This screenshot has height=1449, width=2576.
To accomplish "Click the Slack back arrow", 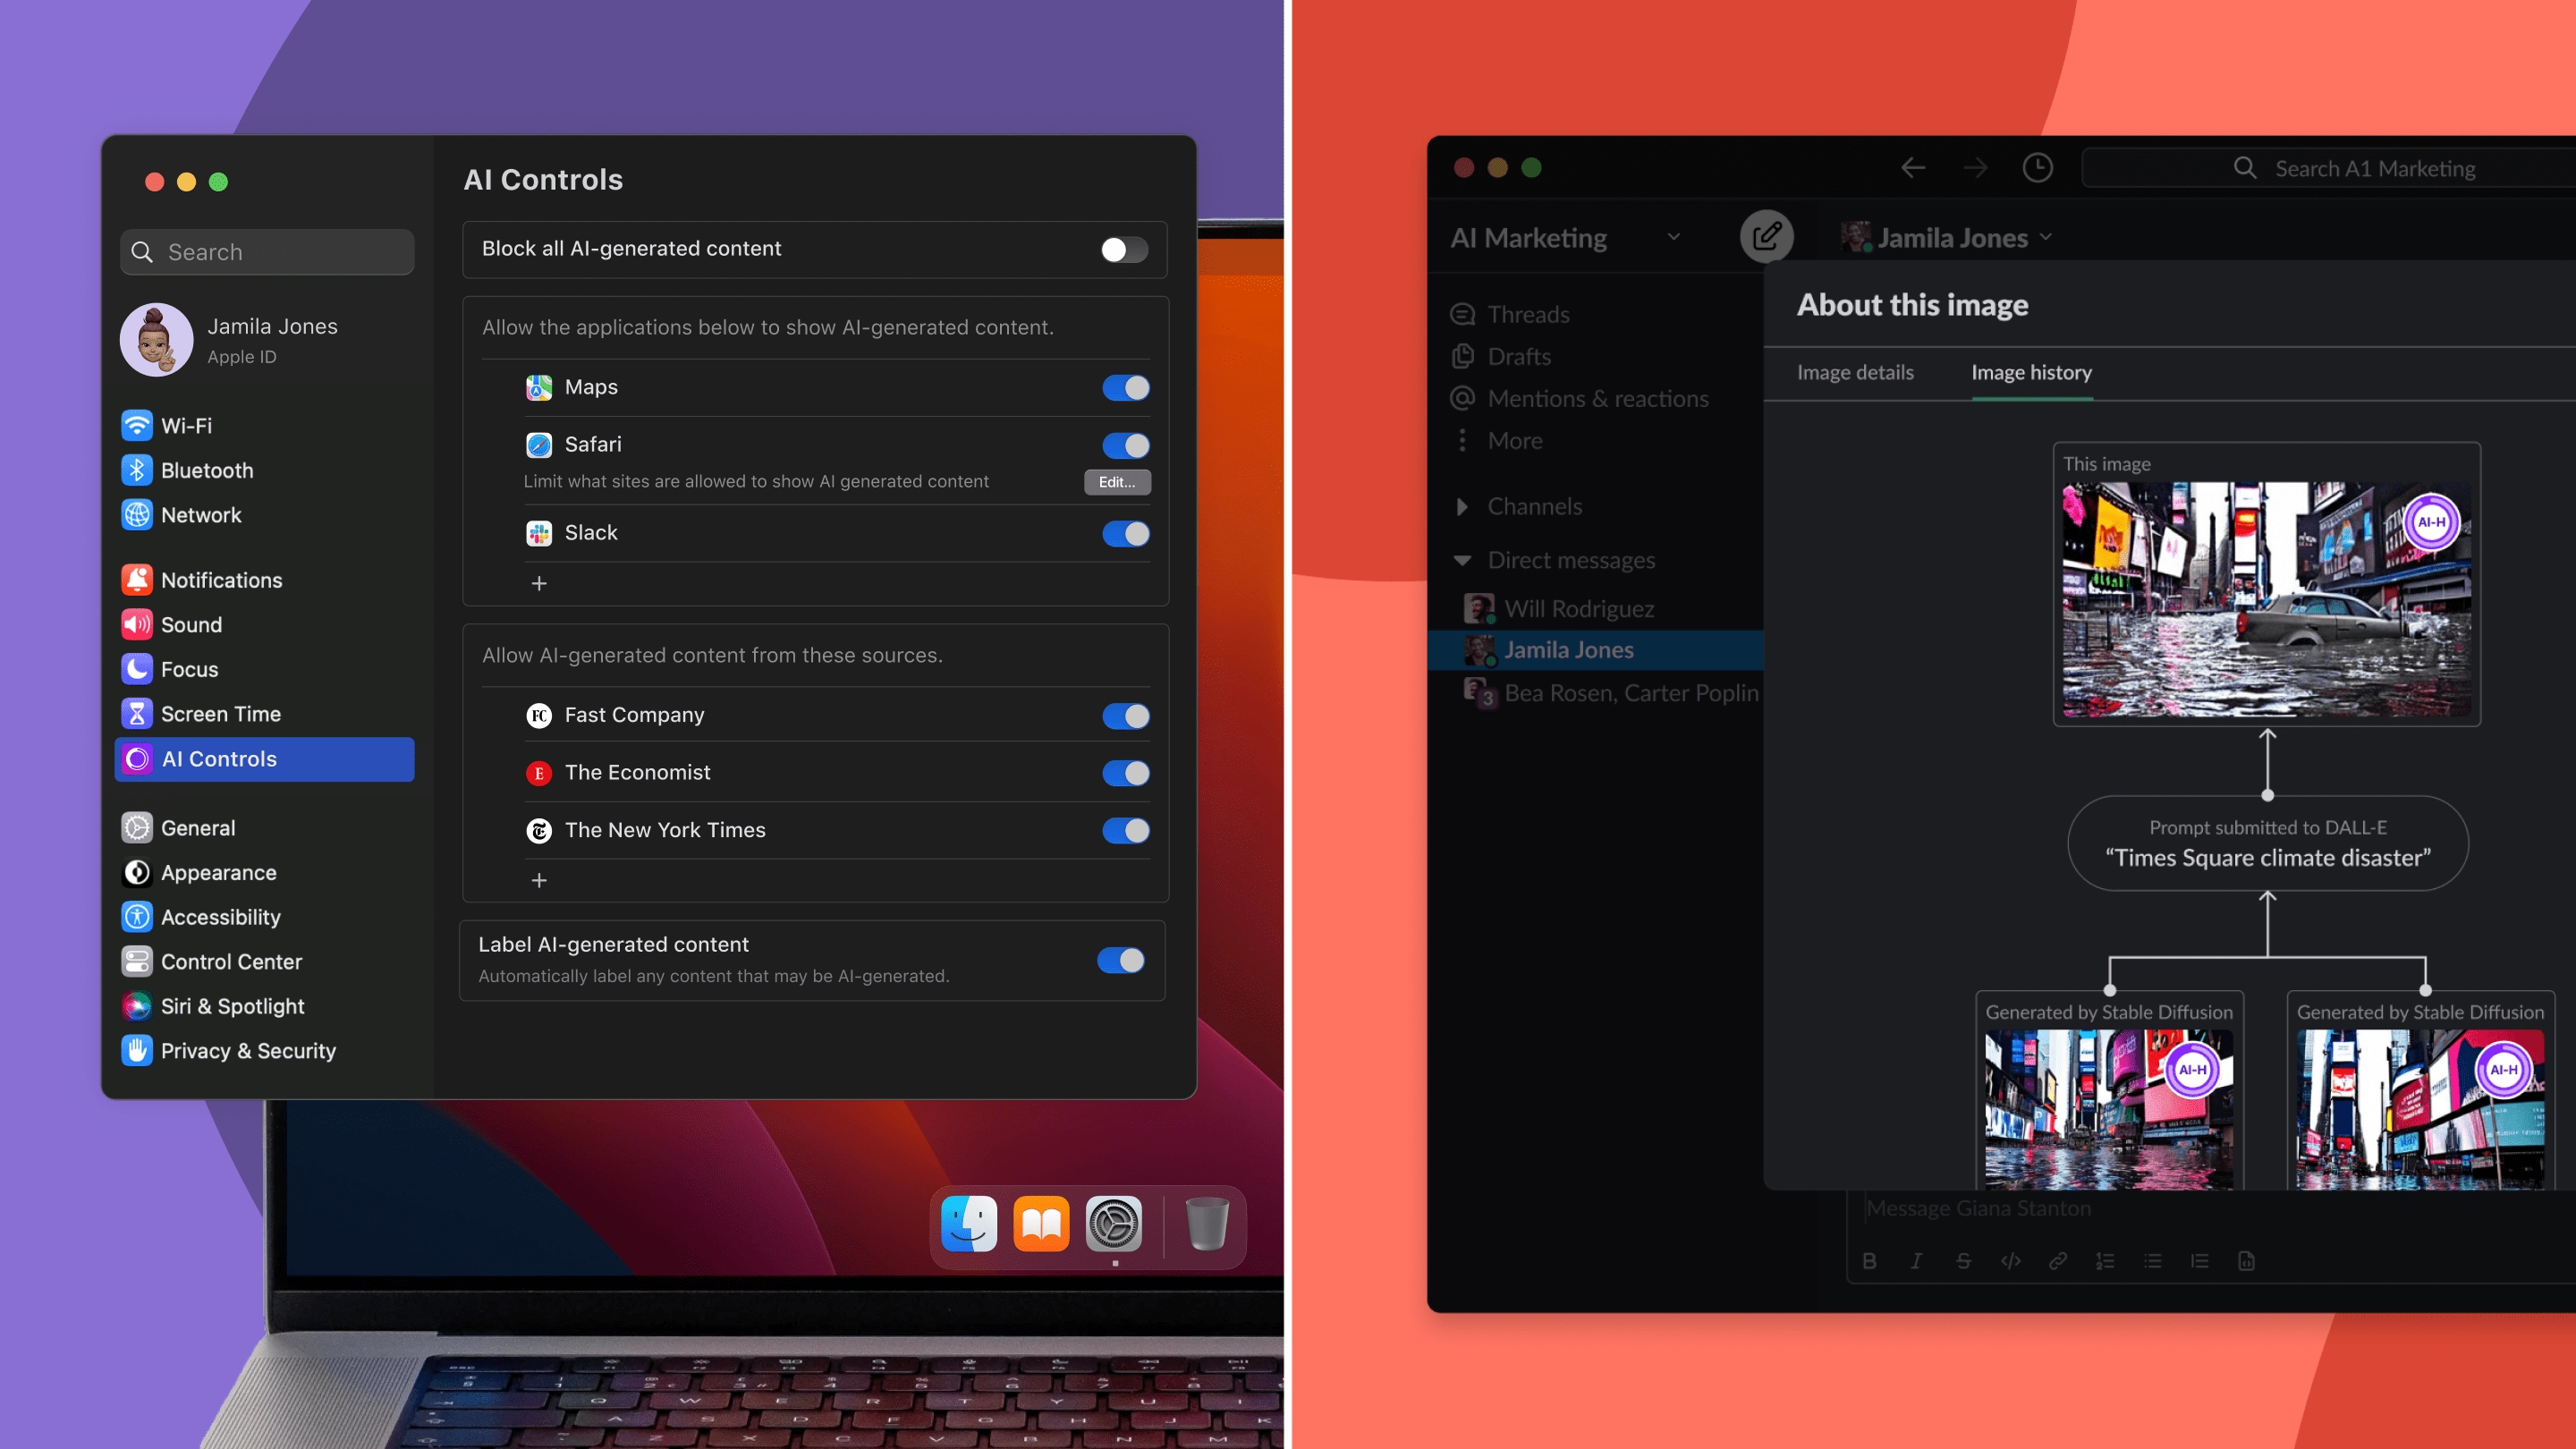I will [x=1913, y=167].
